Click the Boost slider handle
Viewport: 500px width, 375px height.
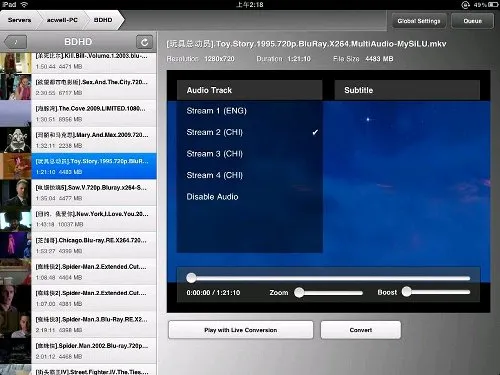[x=406, y=292]
